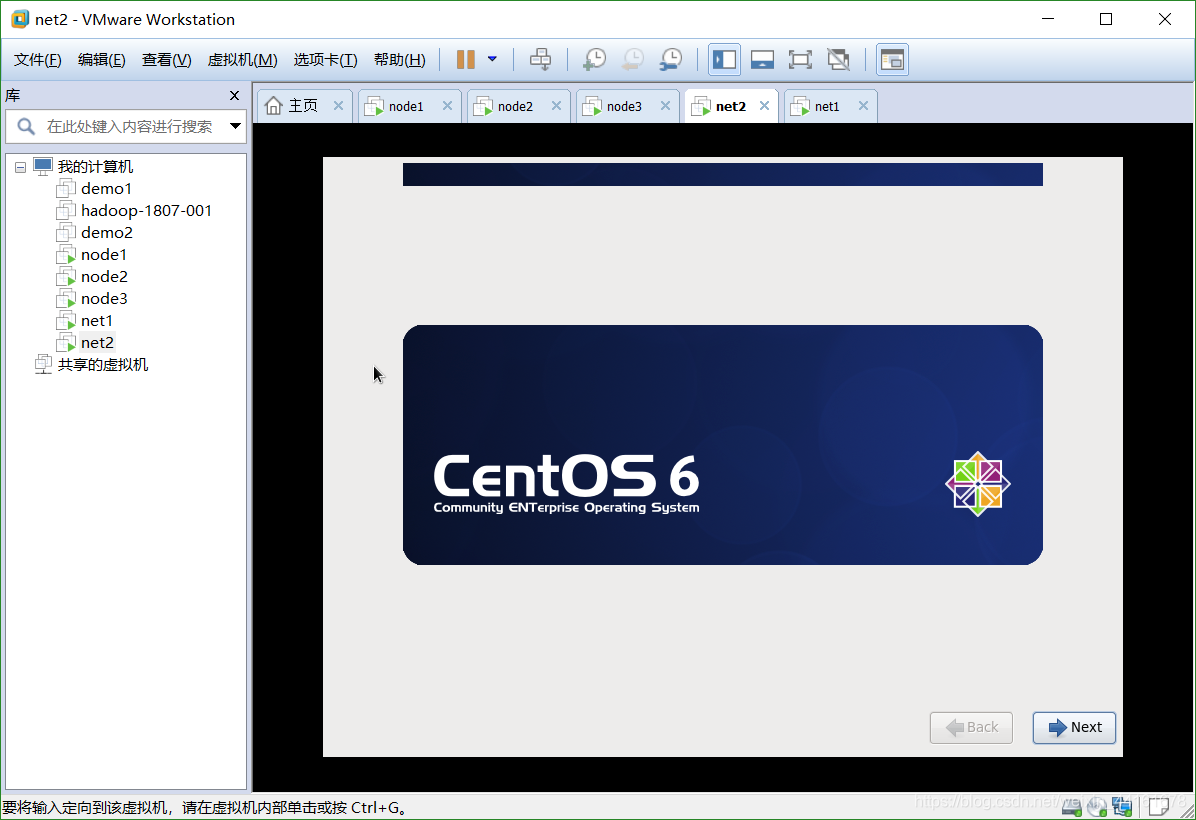
Task: Select net2 in the library tree
Action: 97,343
